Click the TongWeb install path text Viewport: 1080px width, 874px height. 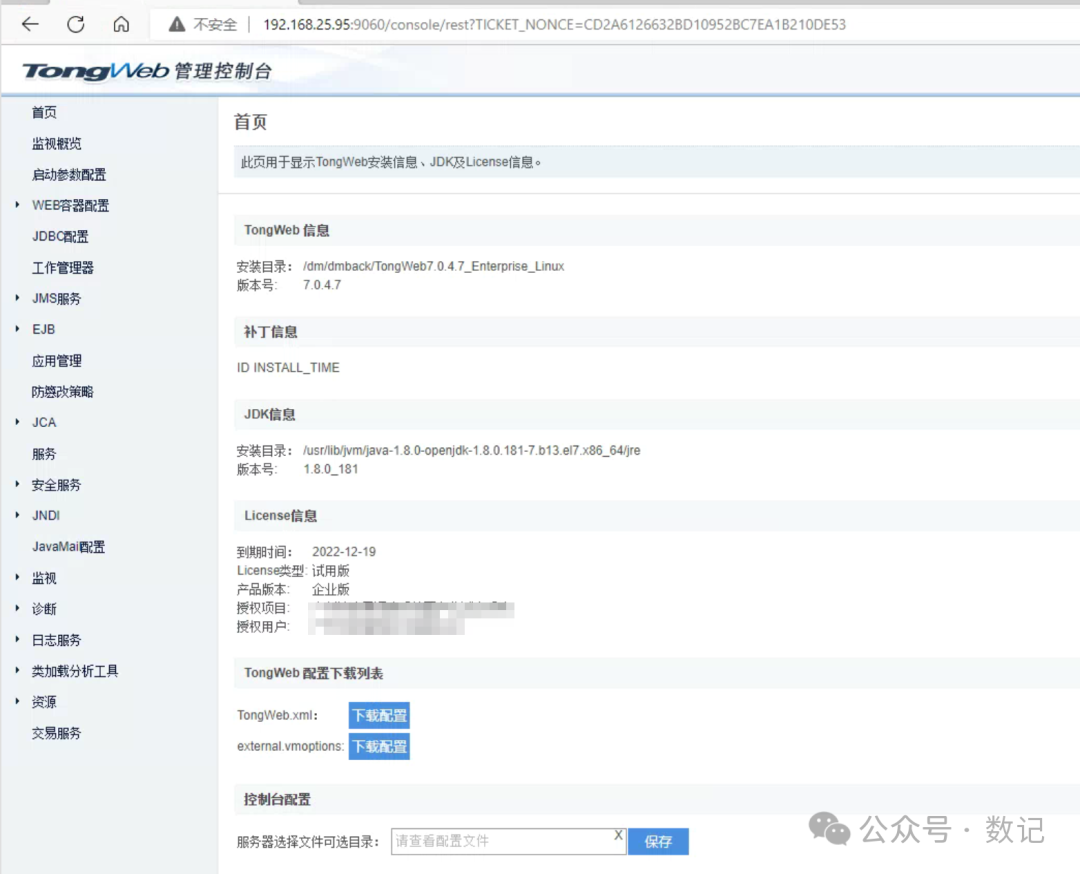(x=433, y=267)
